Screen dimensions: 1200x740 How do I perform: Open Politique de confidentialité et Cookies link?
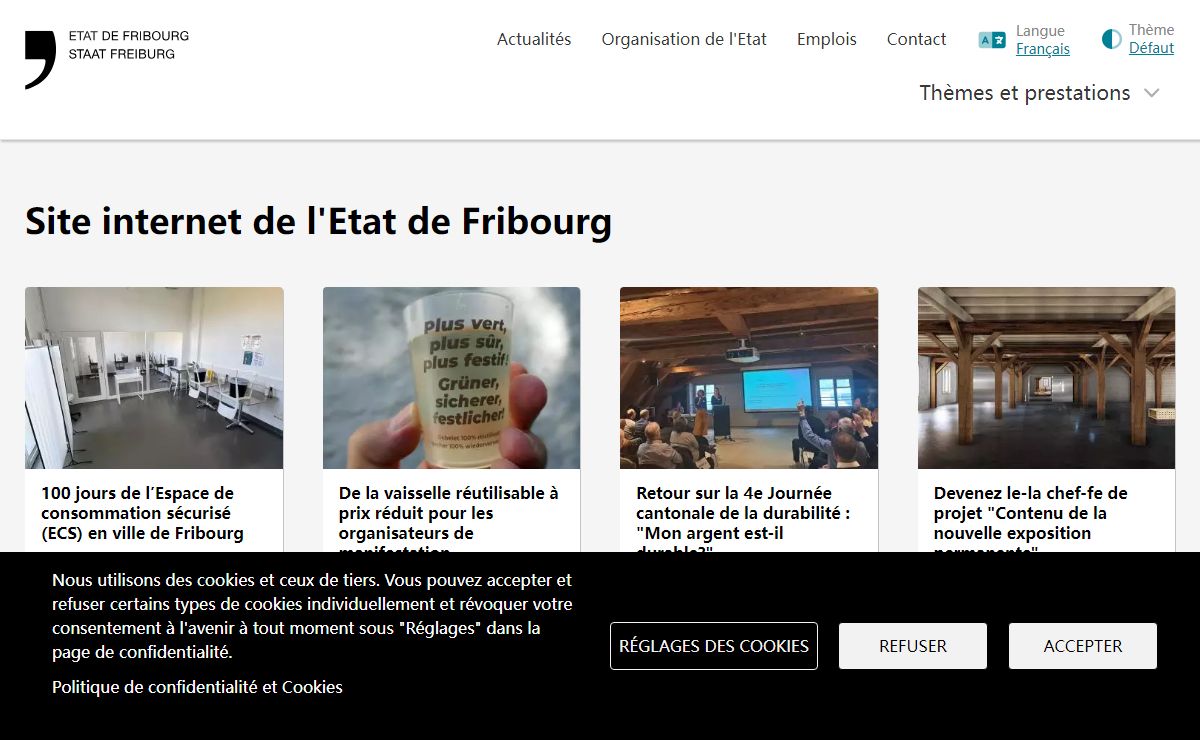pyautogui.click(x=197, y=687)
